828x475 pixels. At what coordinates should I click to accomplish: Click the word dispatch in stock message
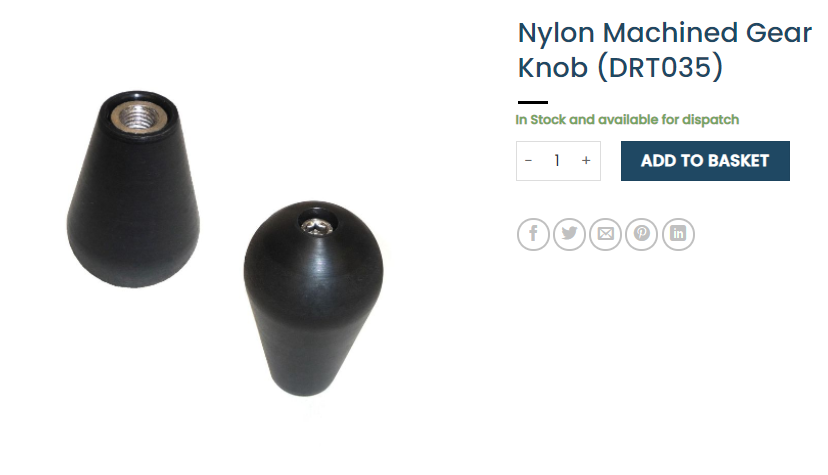point(710,120)
